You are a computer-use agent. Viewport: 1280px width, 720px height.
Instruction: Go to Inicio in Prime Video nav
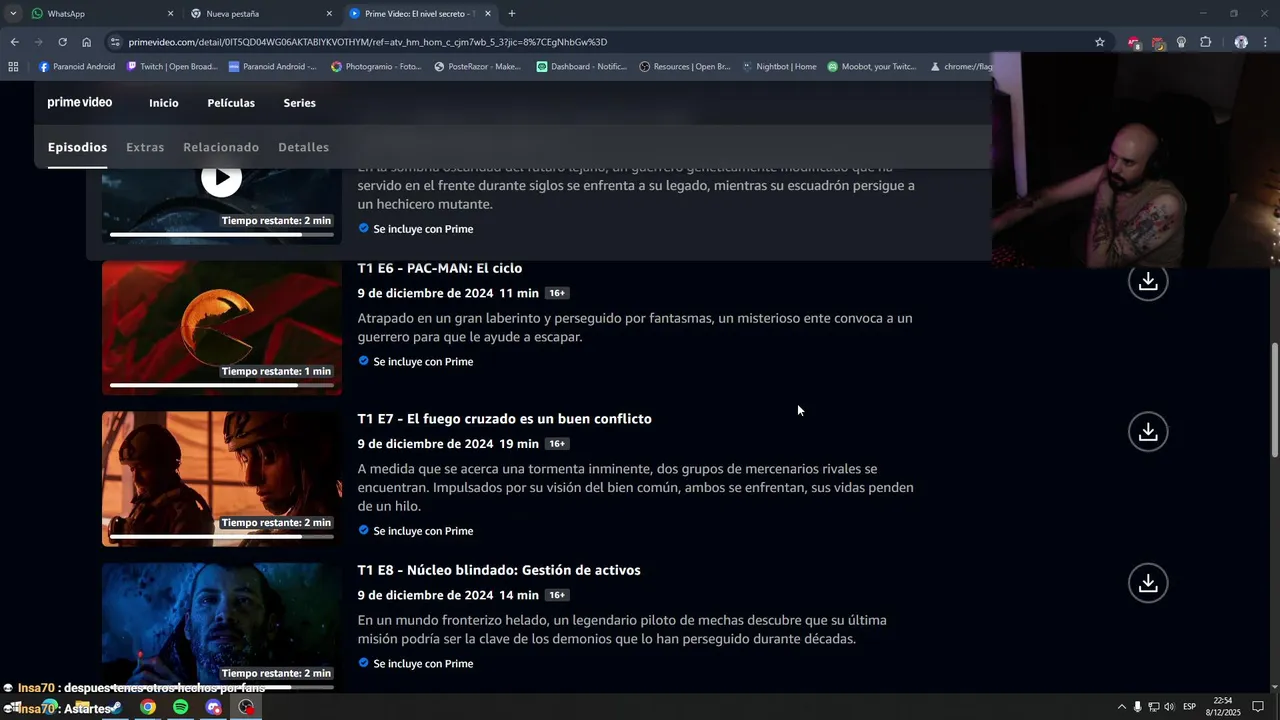(164, 103)
